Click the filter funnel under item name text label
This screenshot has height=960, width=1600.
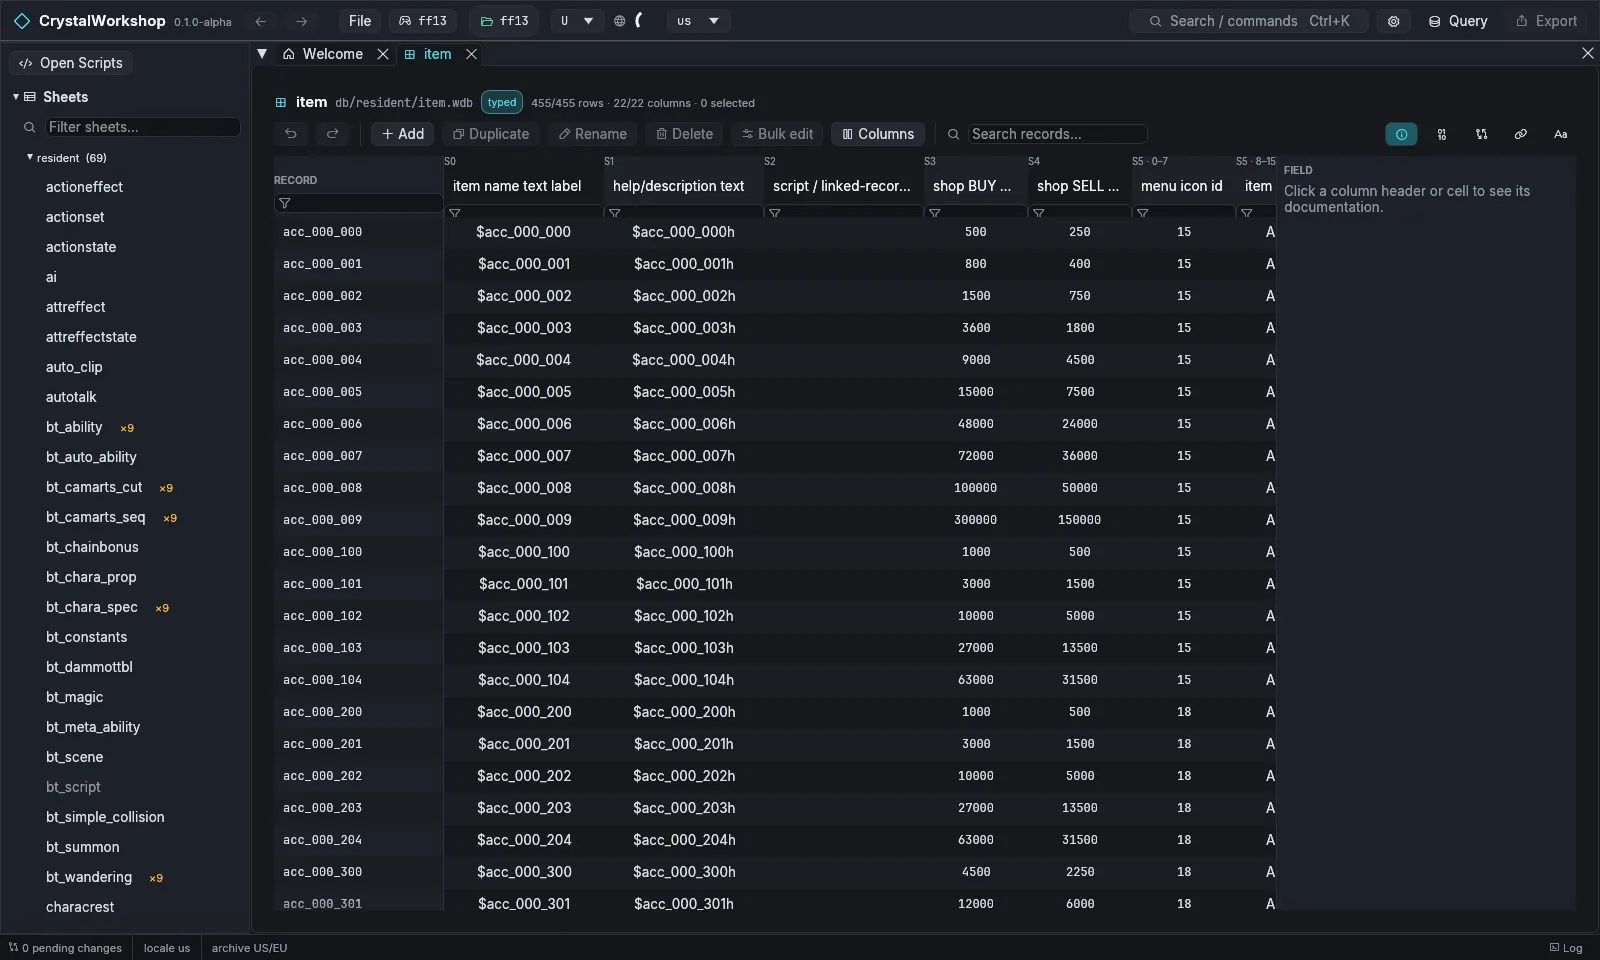click(455, 213)
